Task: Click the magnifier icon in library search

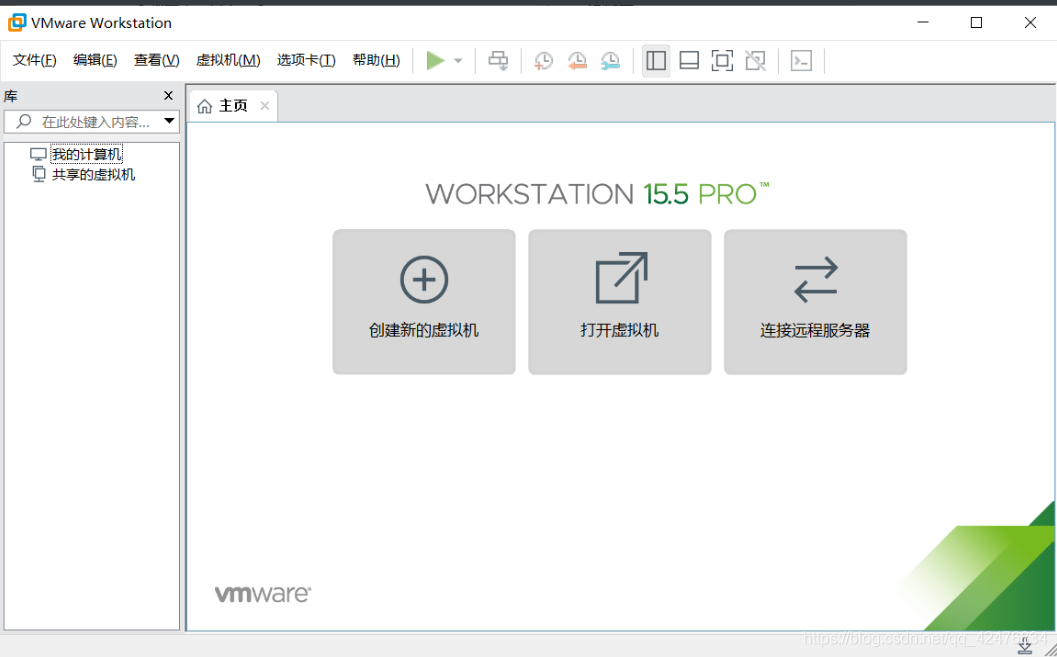Action: (24, 121)
